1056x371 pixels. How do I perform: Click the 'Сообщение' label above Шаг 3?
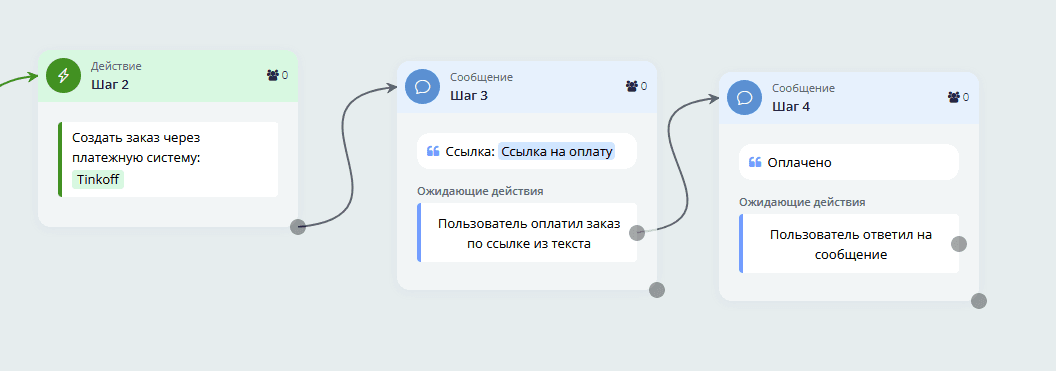(482, 77)
